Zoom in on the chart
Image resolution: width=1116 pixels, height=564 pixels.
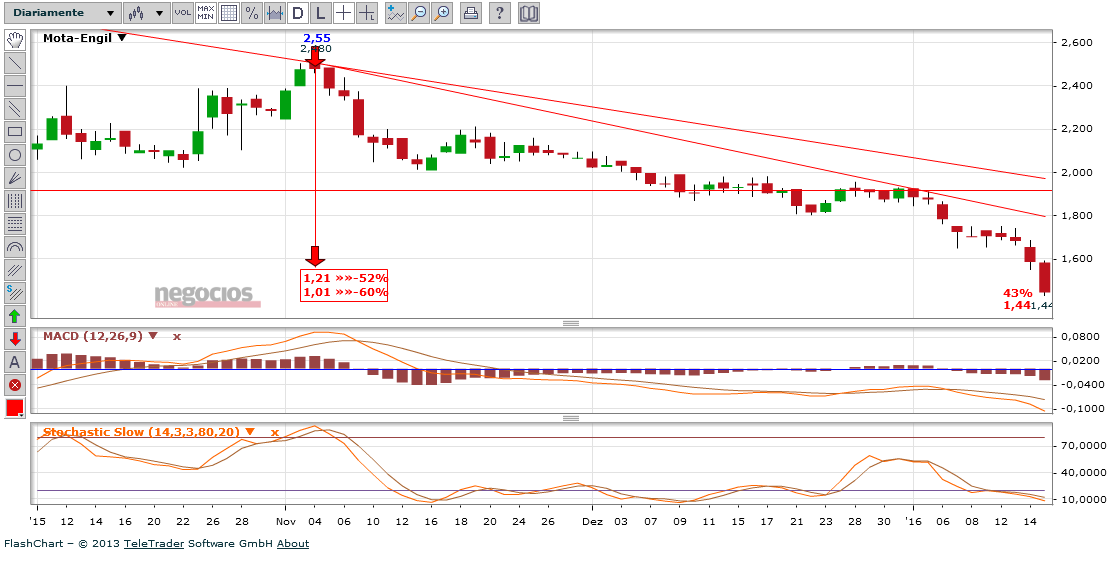pos(442,13)
